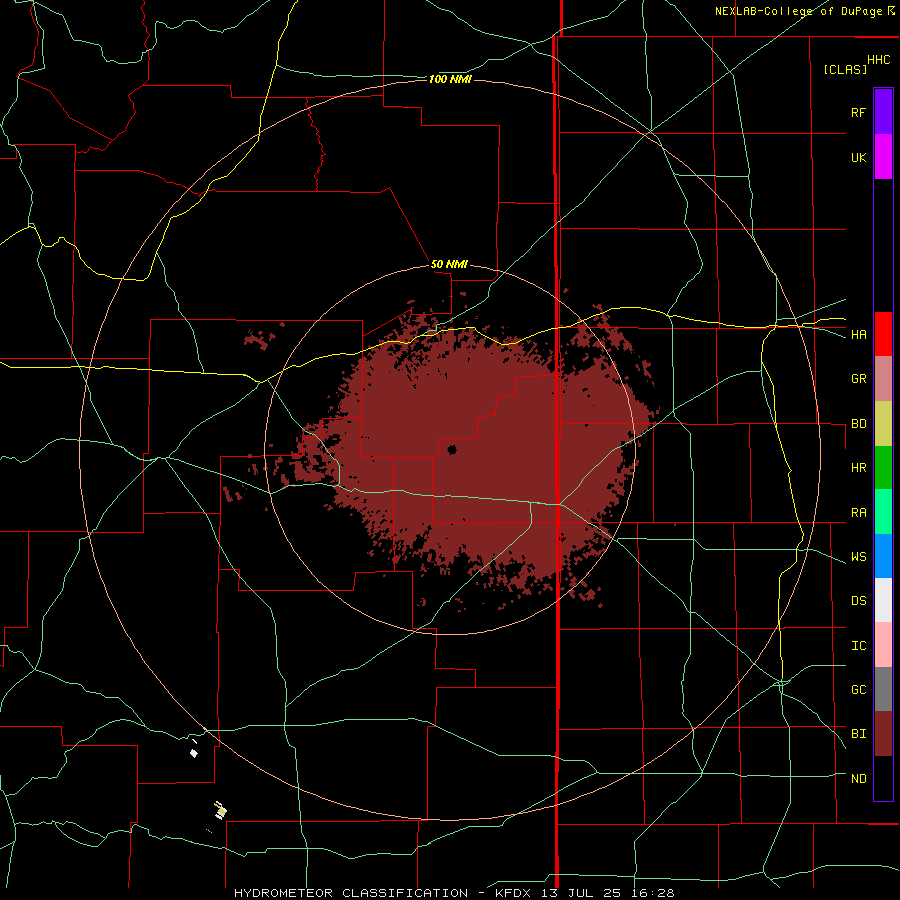Click the HR legend label
Viewport: 900px width, 900px height.
tap(858, 468)
